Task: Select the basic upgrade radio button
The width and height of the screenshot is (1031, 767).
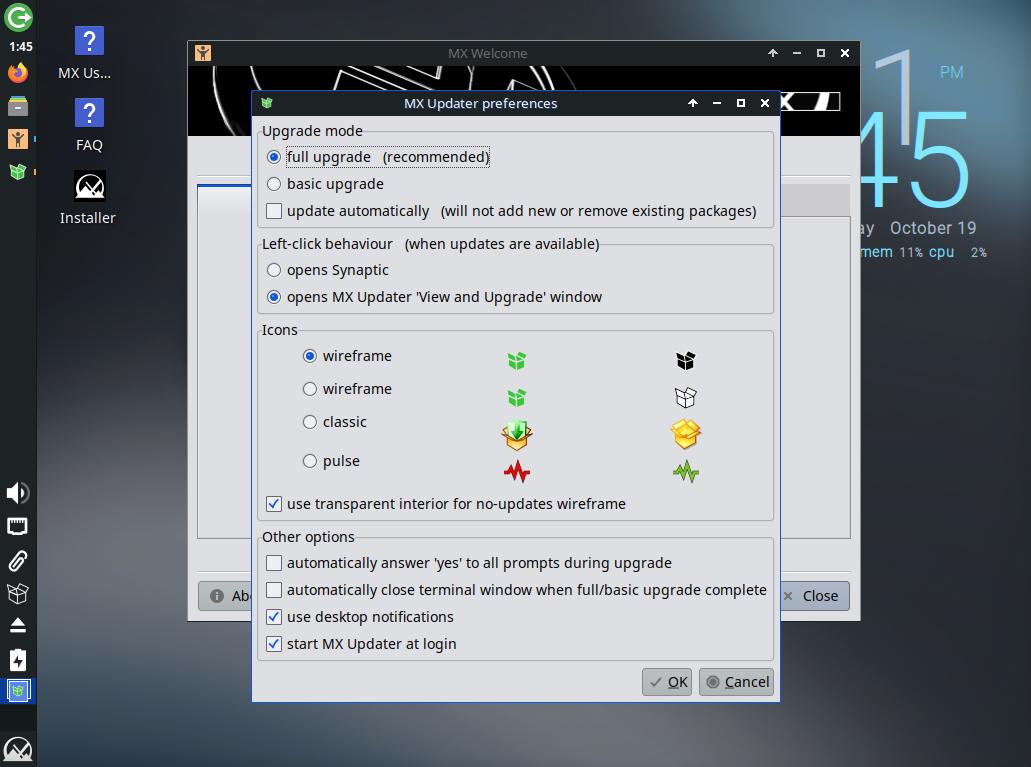Action: [x=274, y=184]
